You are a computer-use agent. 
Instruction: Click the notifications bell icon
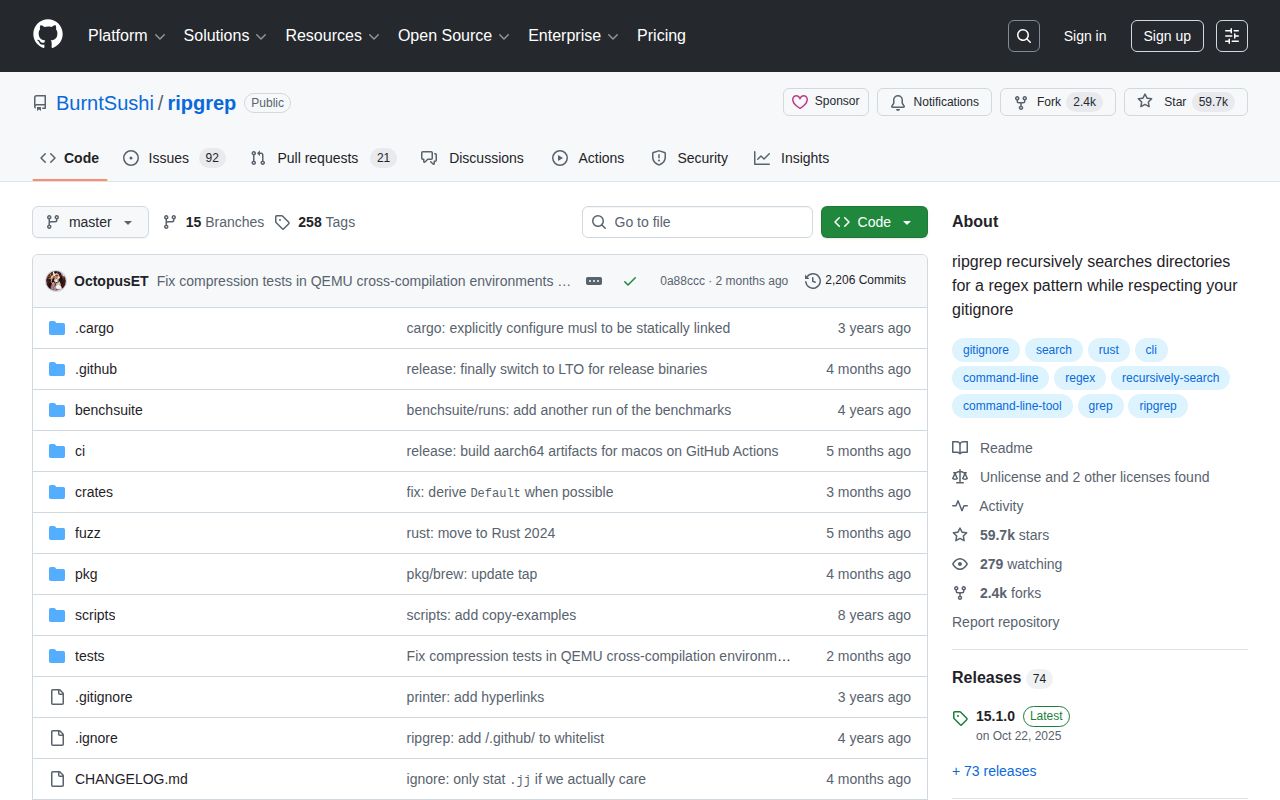[897, 101]
